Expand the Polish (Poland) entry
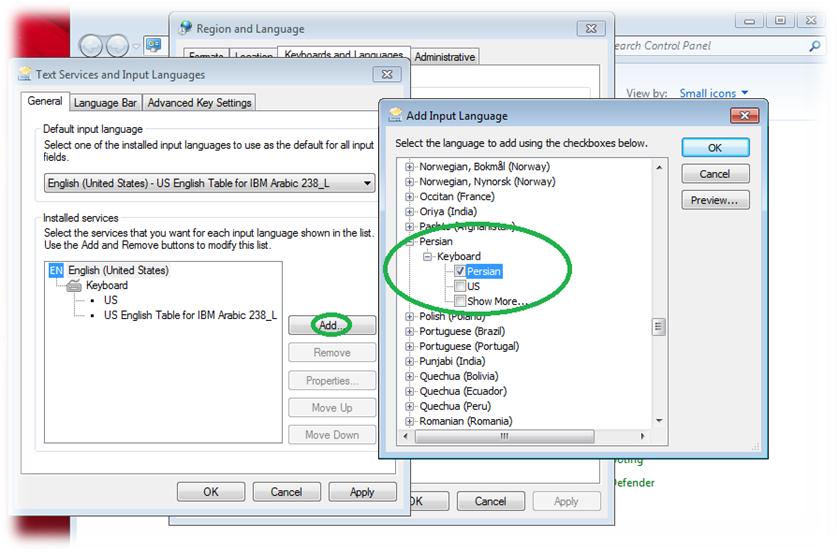Screen dimensions: 837x552 point(409,316)
